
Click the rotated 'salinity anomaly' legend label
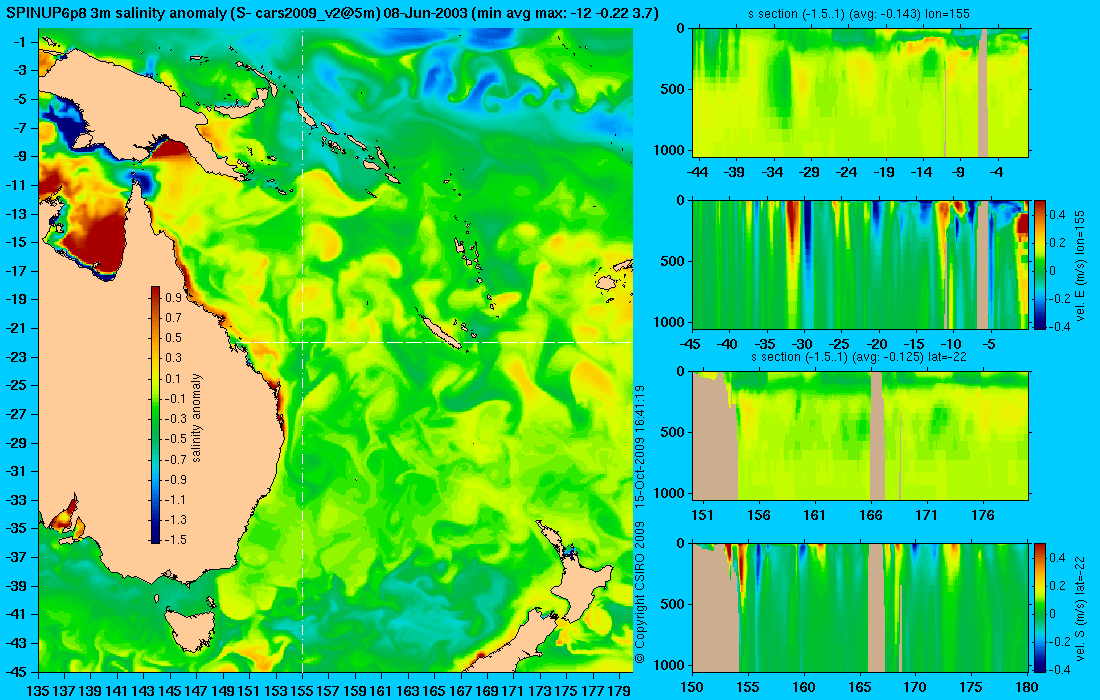click(x=196, y=418)
